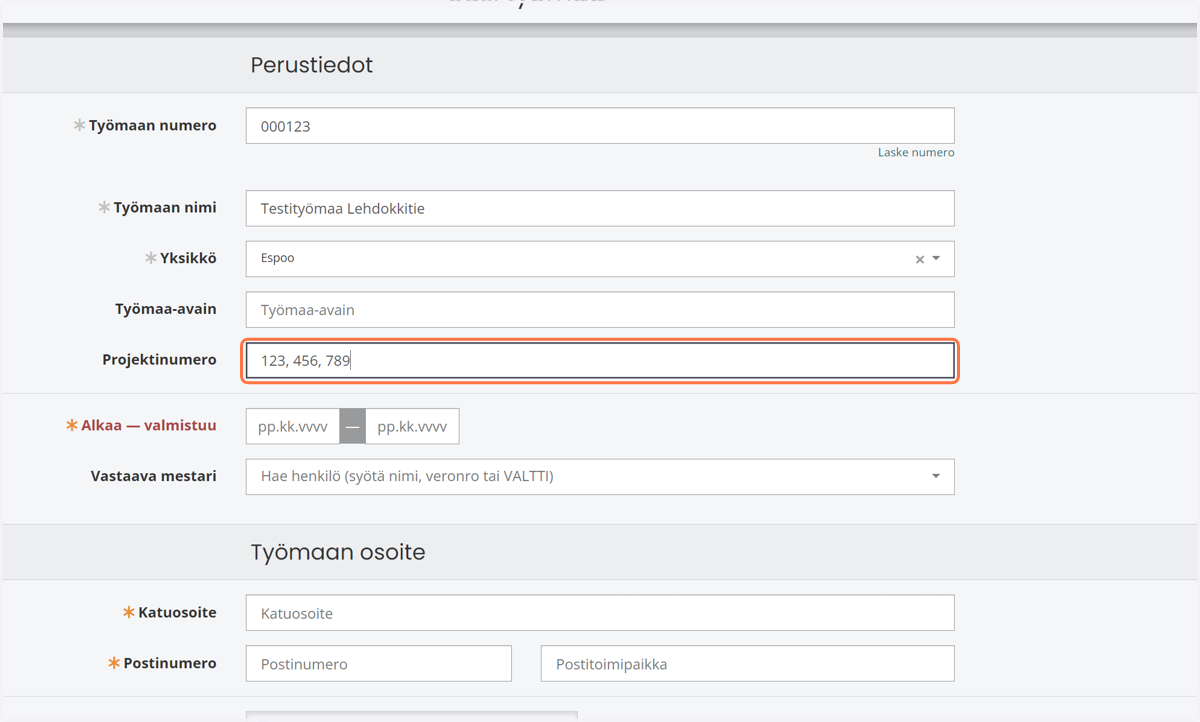Set the Alkaa start date field
The height and width of the screenshot is (722, 1200).
point(293,426)
